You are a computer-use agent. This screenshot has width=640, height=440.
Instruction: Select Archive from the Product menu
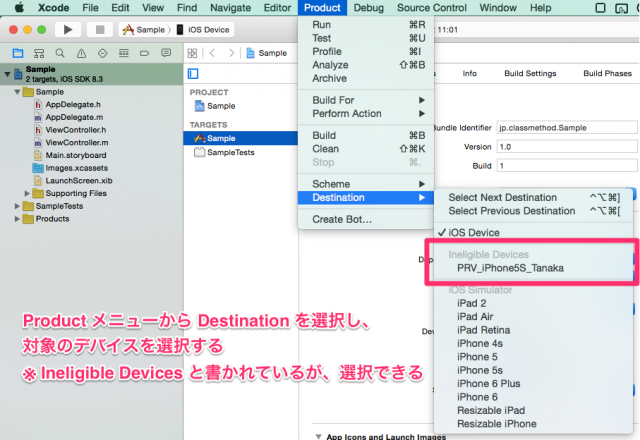(x=366, y=78)
